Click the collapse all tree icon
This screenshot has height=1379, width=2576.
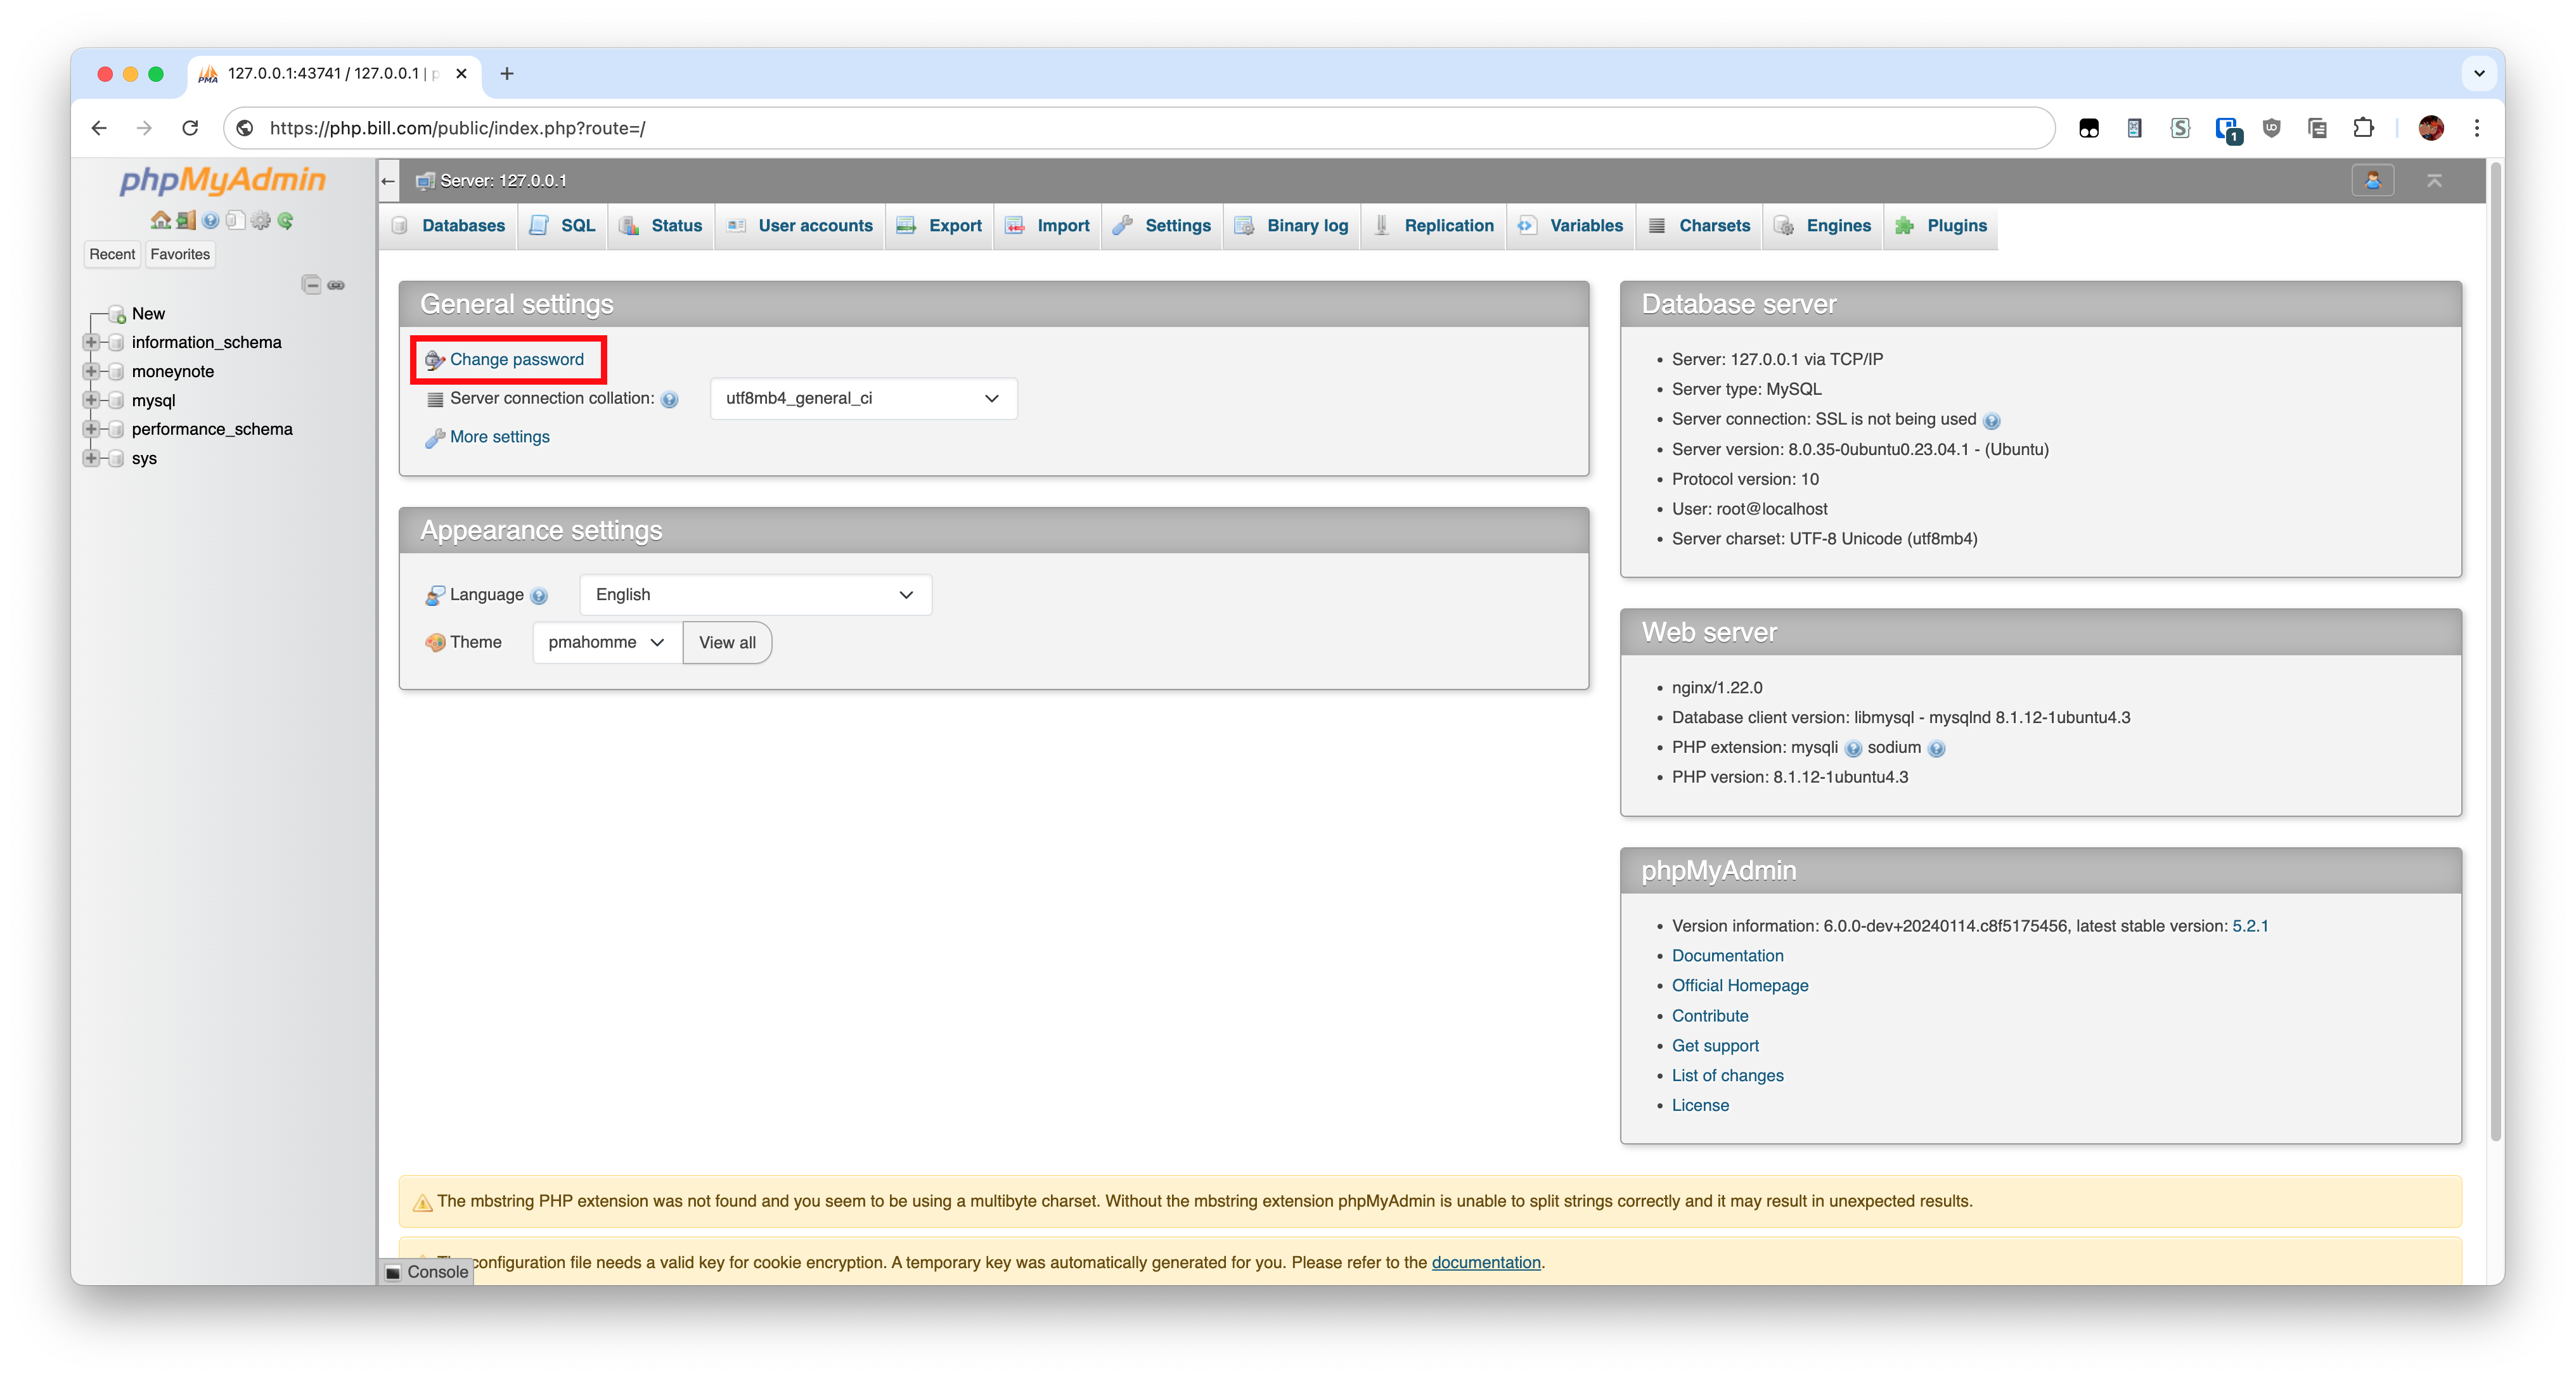pyautogui.click(x=311, y=285)
